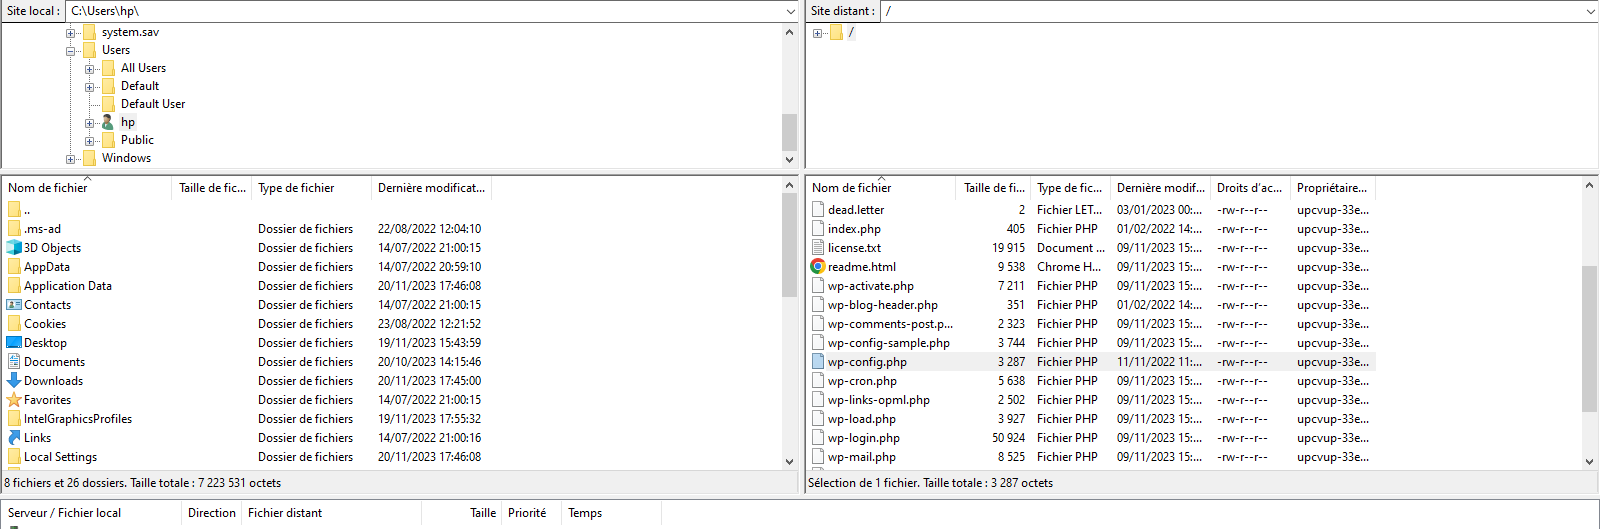
Task: Click the 3D Objects folder icon
Action: coord(14,248)
